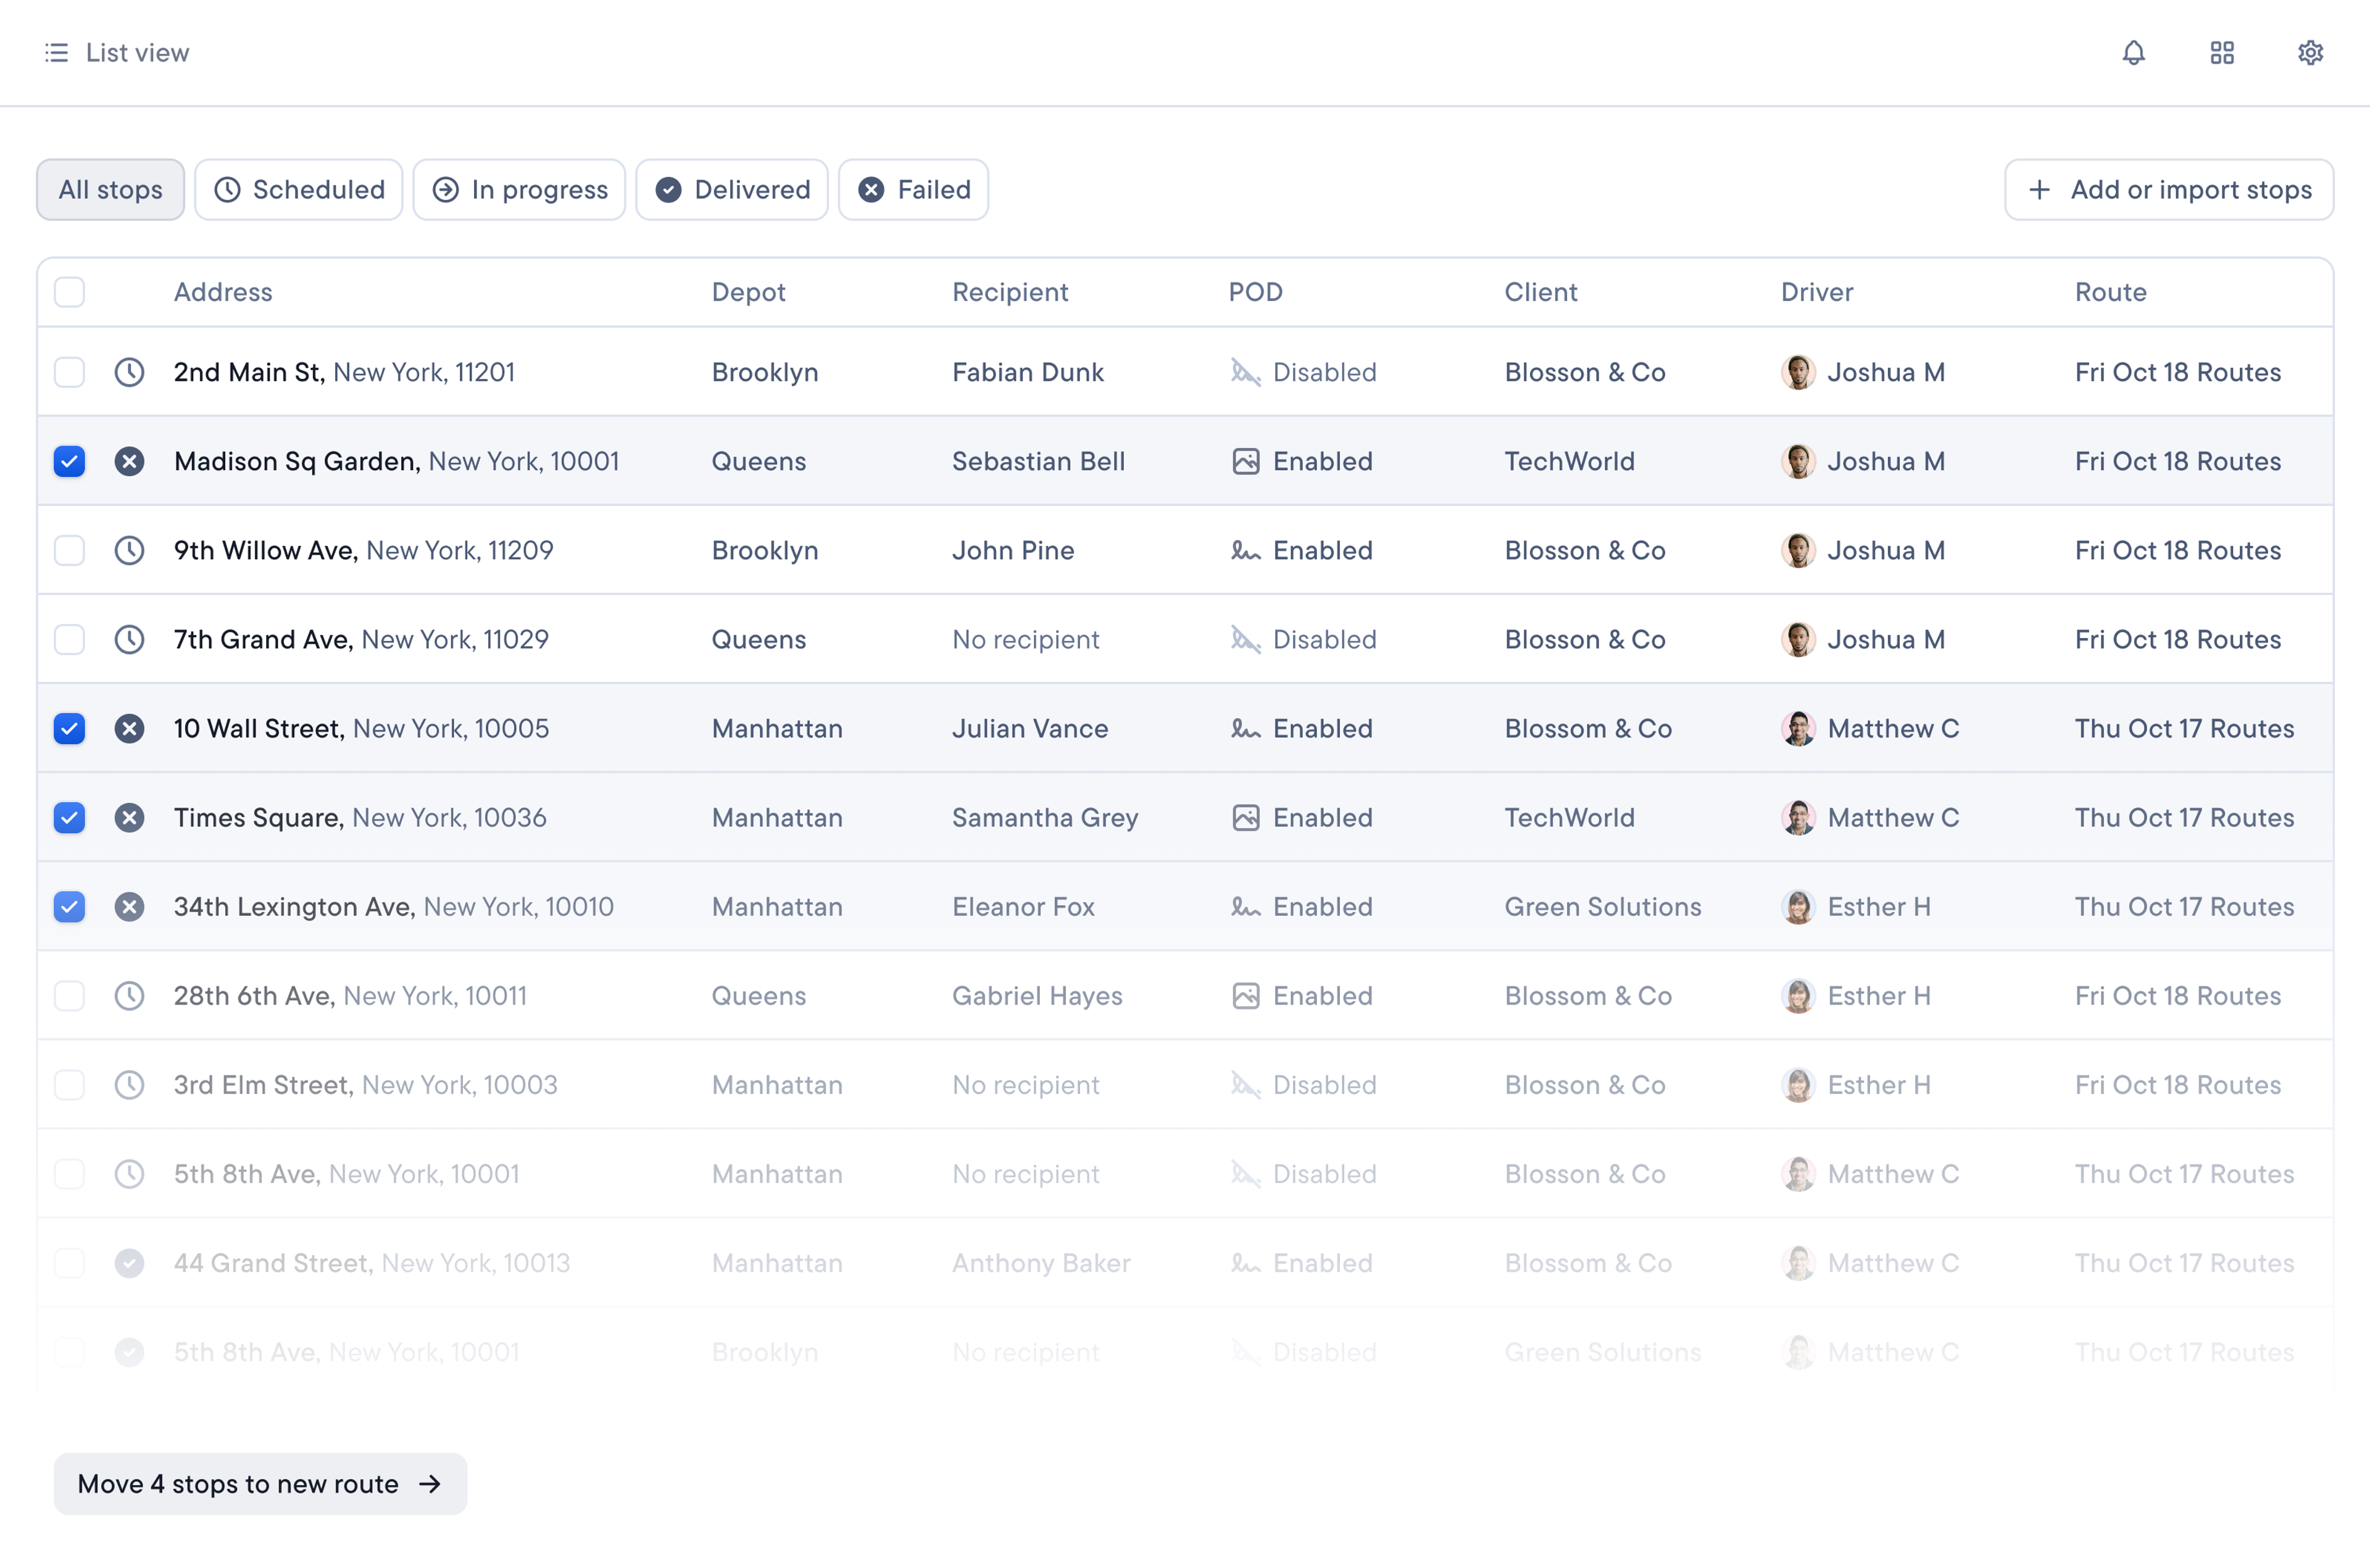This screenshot has width=2370, height=1568.
Task: Click scheduled clock icon for 28th 6th Ave
Action: (129, 995)
